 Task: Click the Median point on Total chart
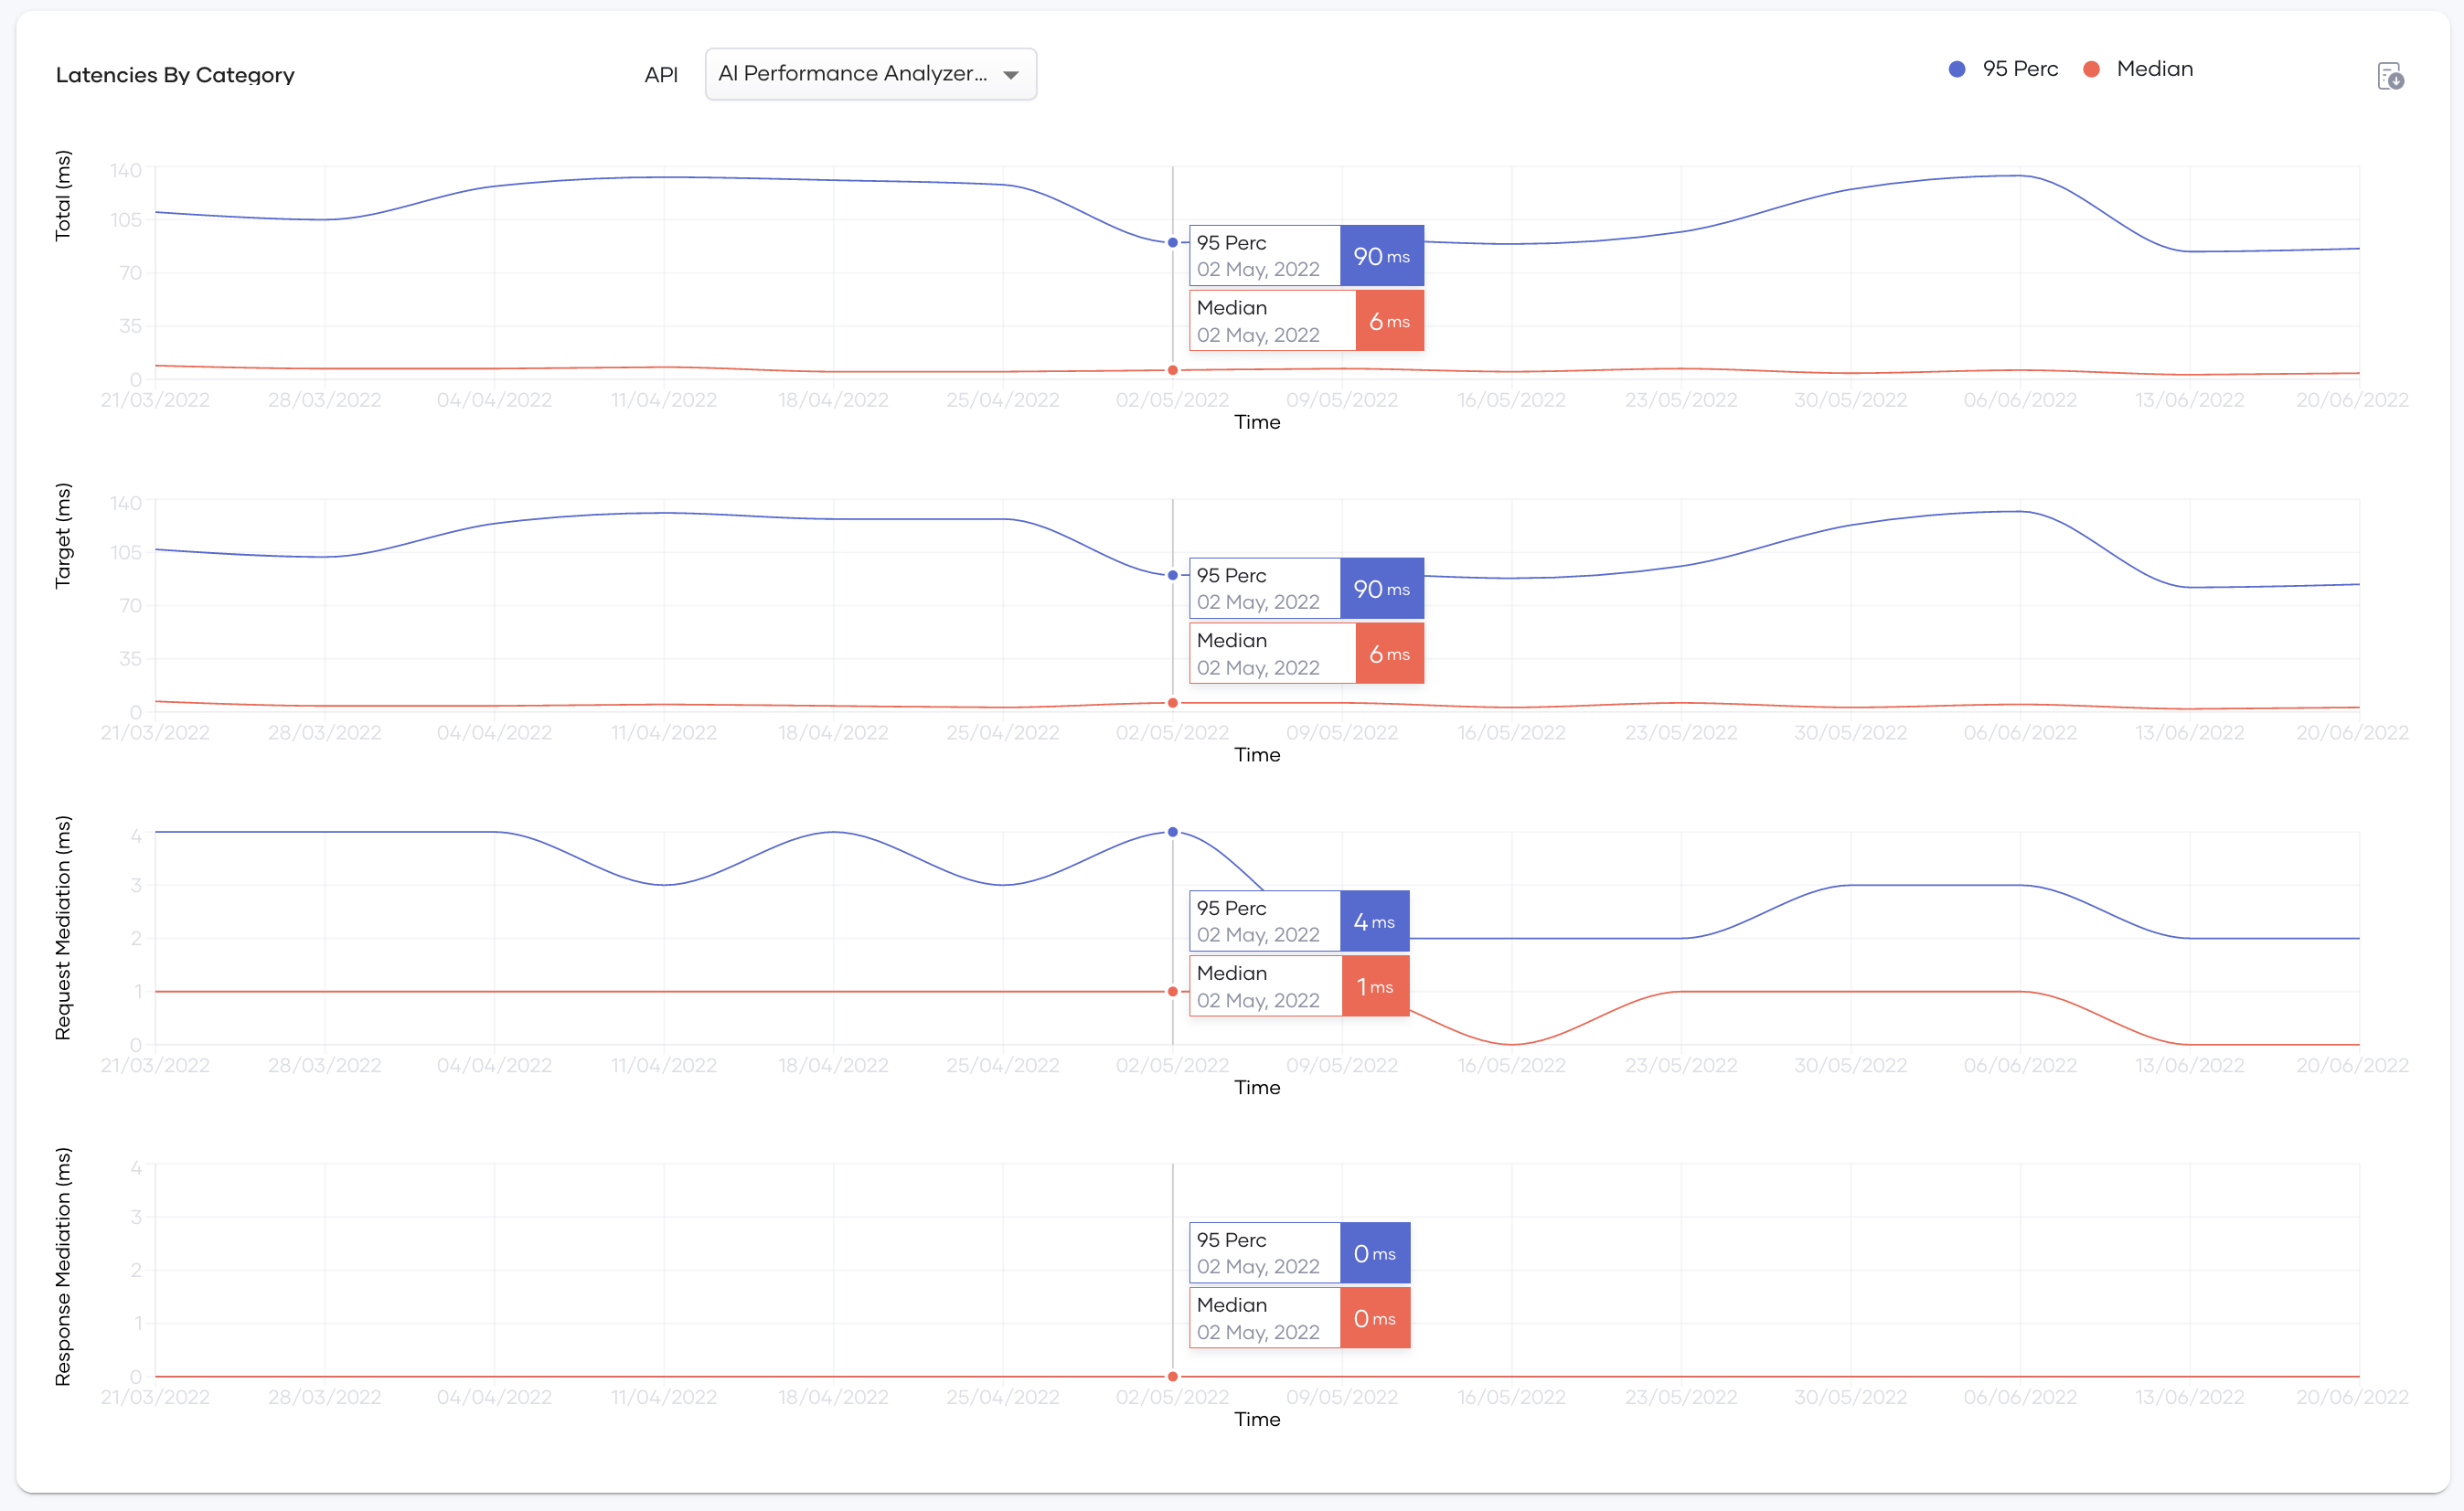1173,370
